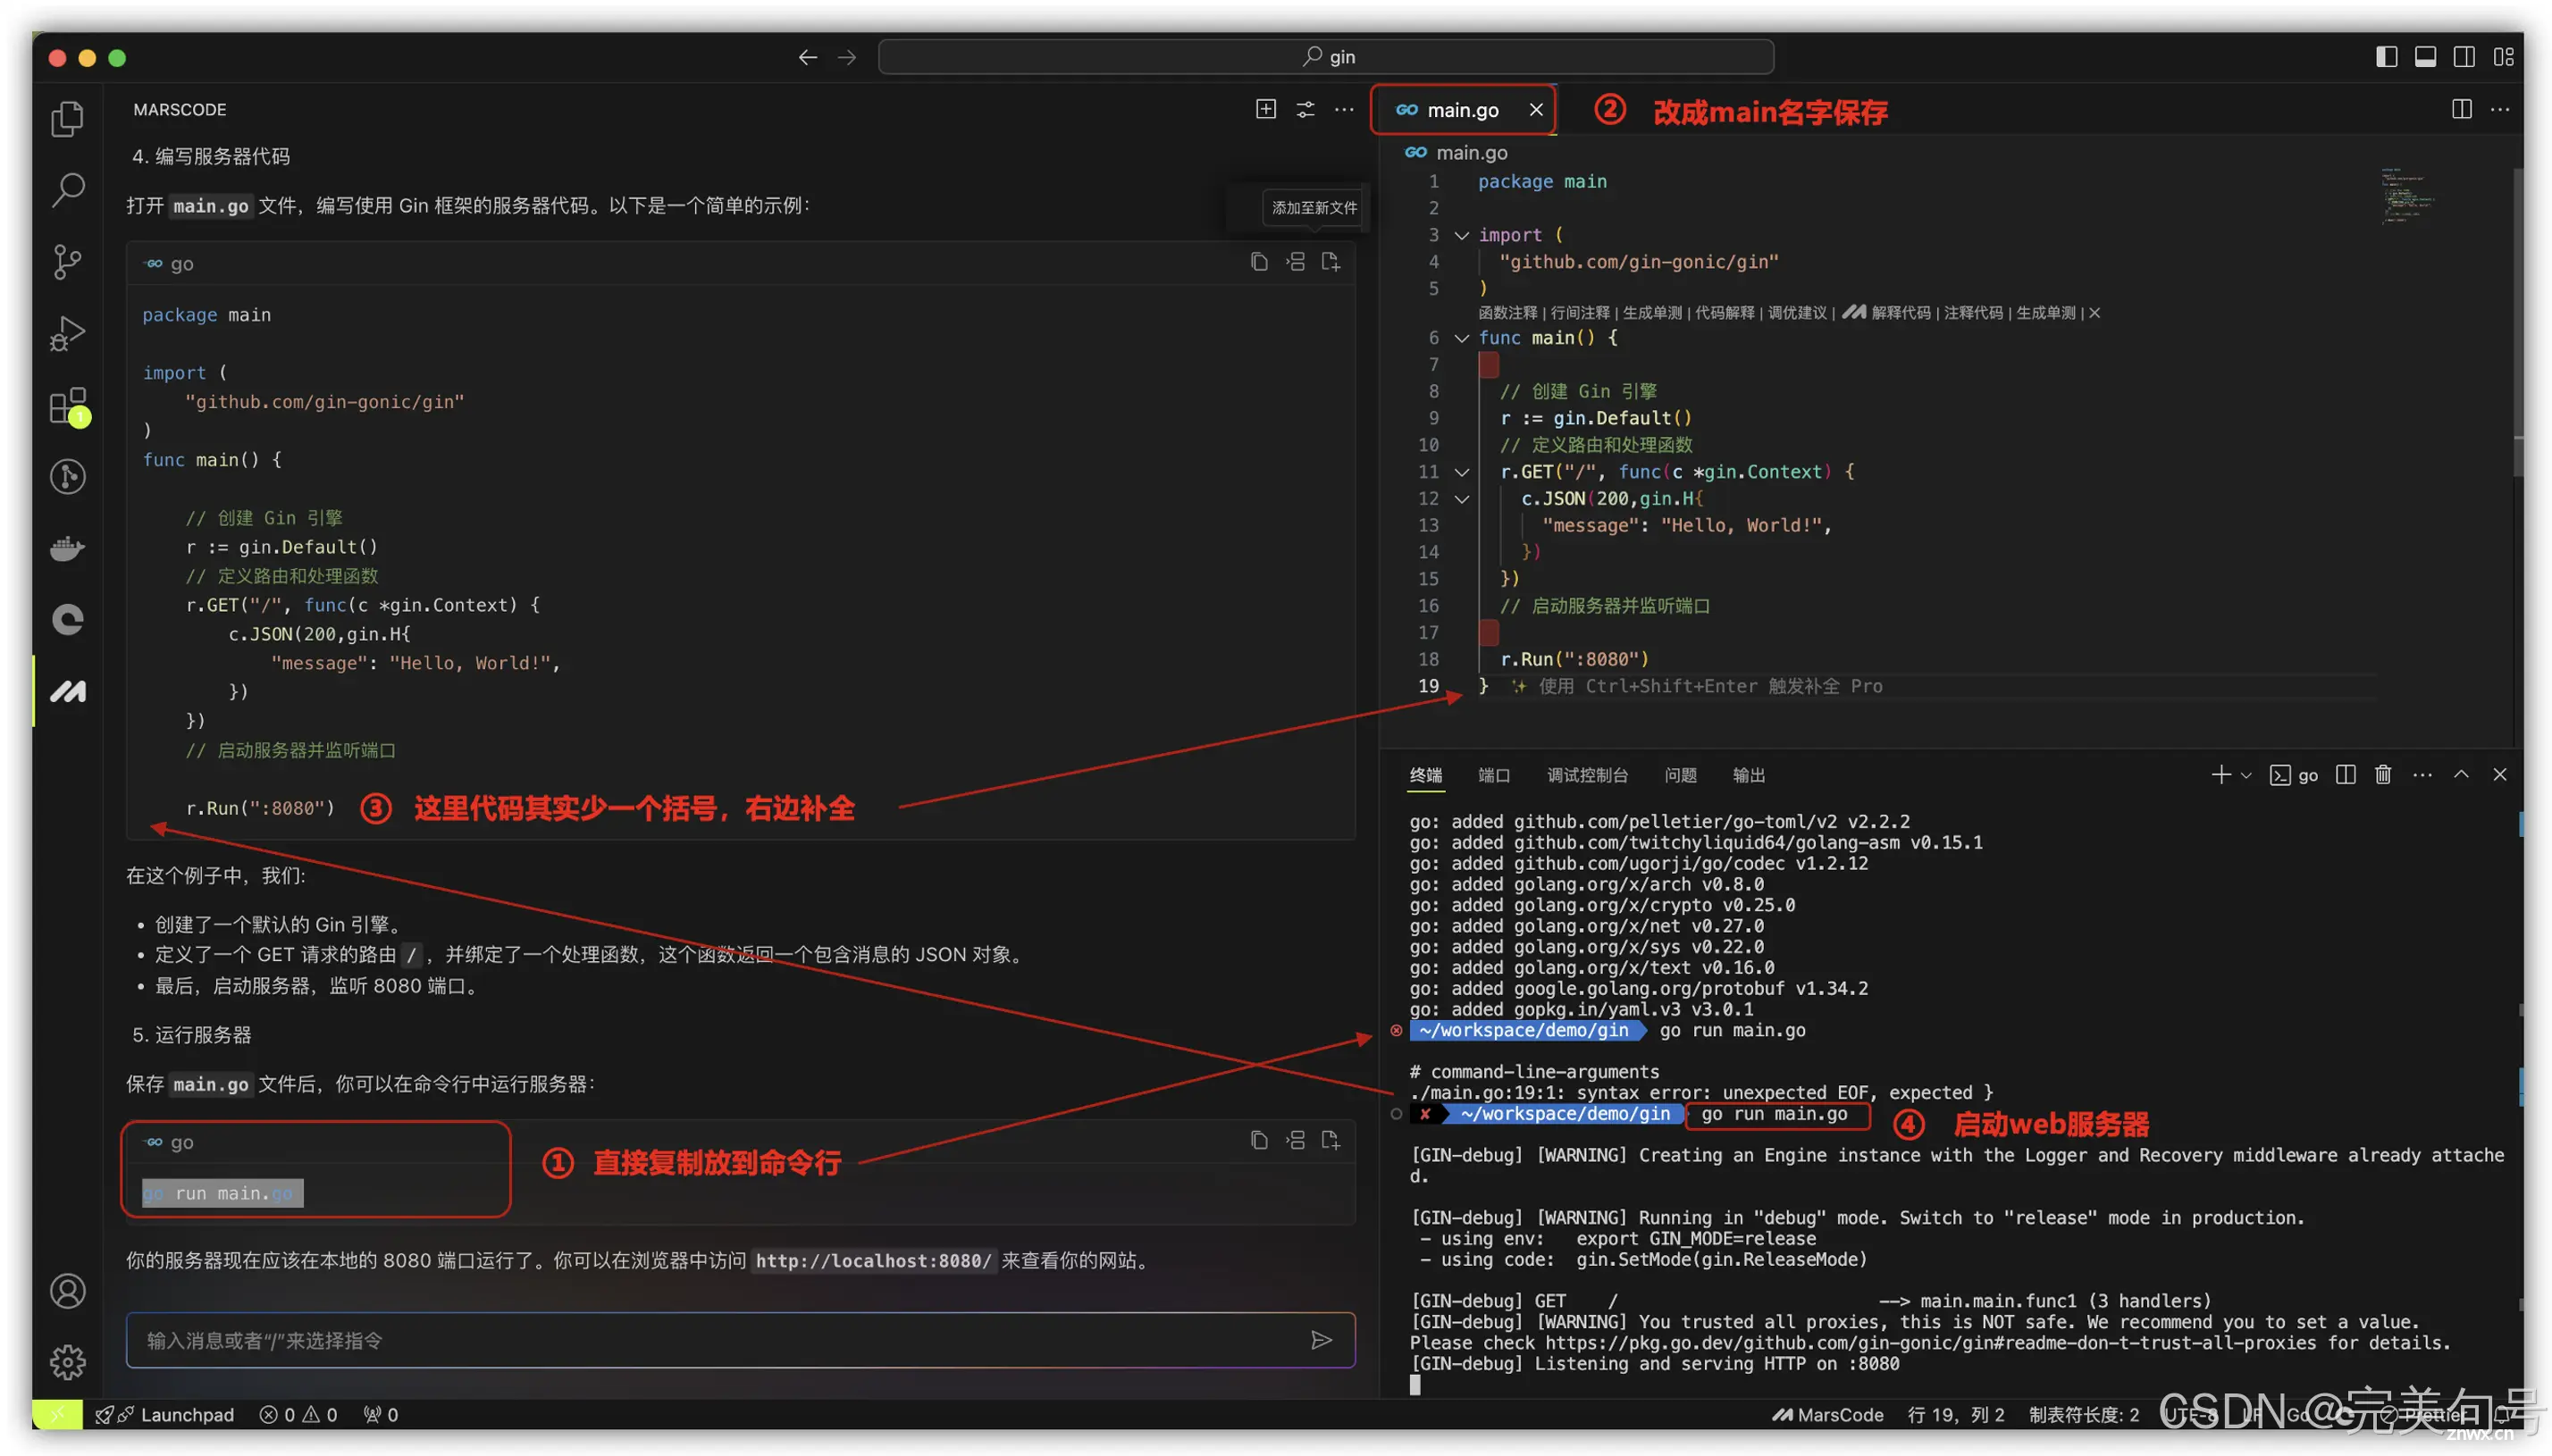
Task: Click the 解释代码 MarsCode lens action
Action: [1900, 313]
